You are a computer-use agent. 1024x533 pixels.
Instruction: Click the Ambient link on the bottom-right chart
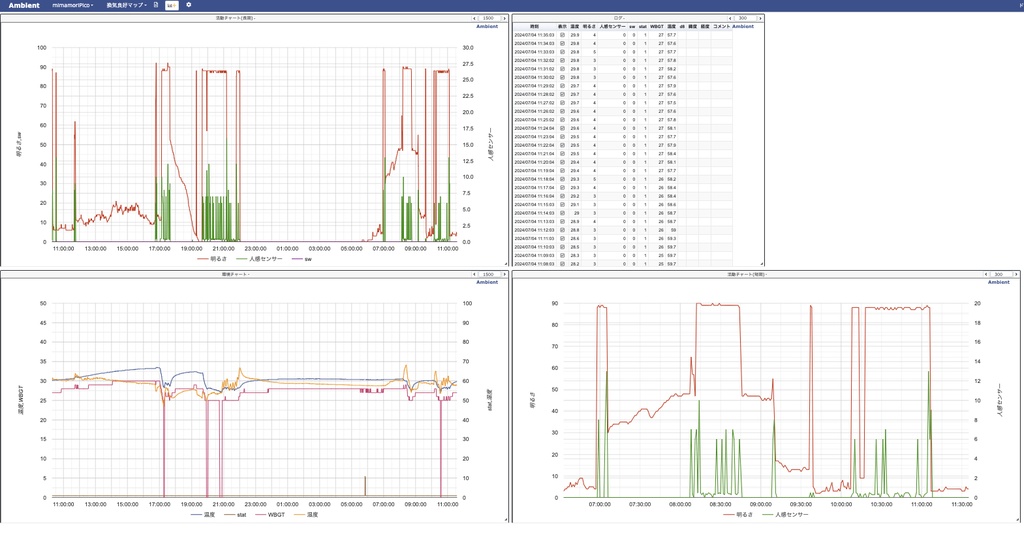click(x=999, y=282)
